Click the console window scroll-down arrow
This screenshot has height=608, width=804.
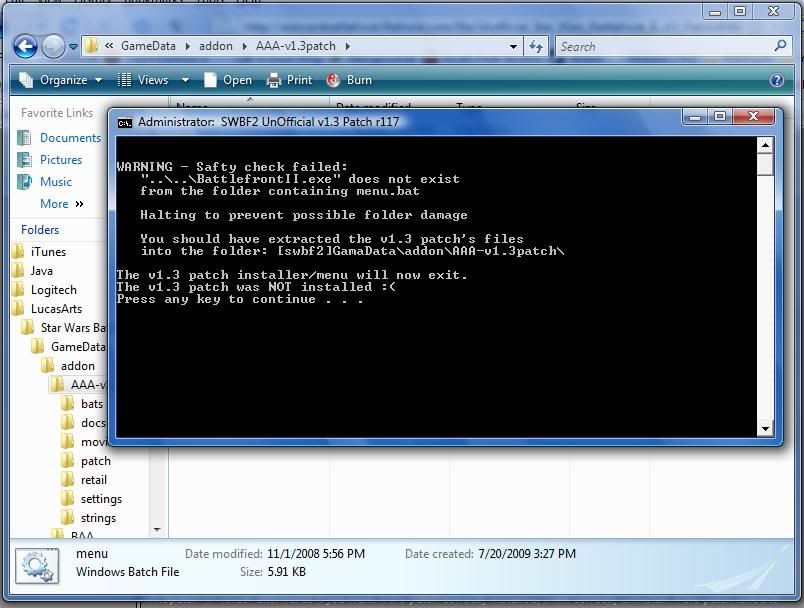pyautogui.click(x=765, y=429)
